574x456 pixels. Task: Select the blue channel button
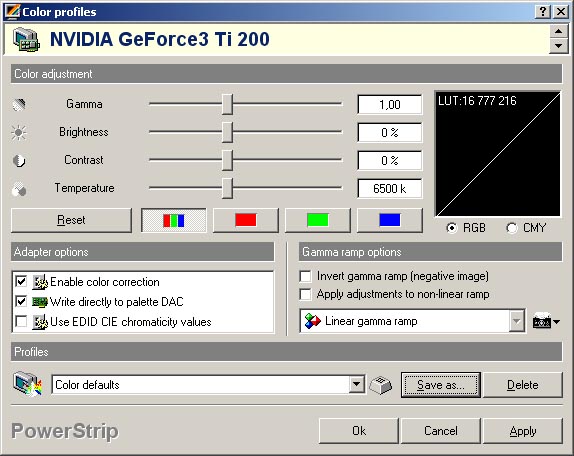click(x=390, y=220)
